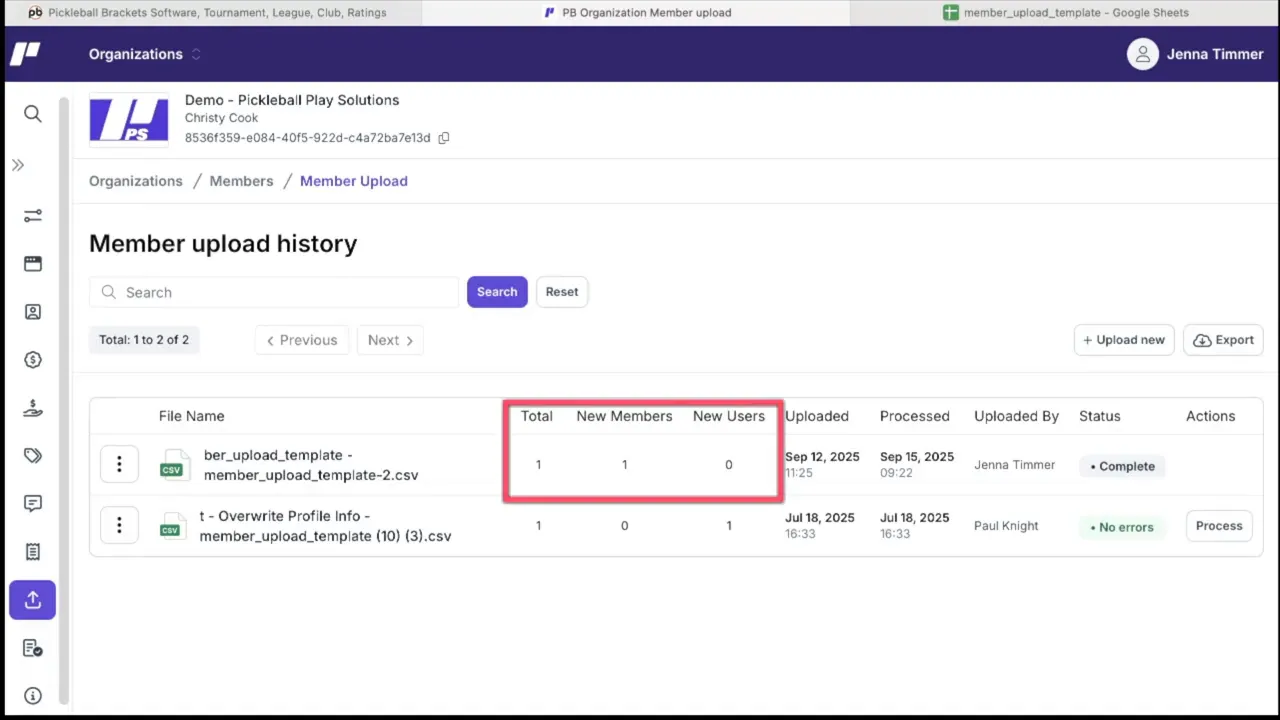Image resolution: width=1280 pixels, height=720 pixels.
Task: Open the actions menu for the Paul Knight upload
Action: 119,525
